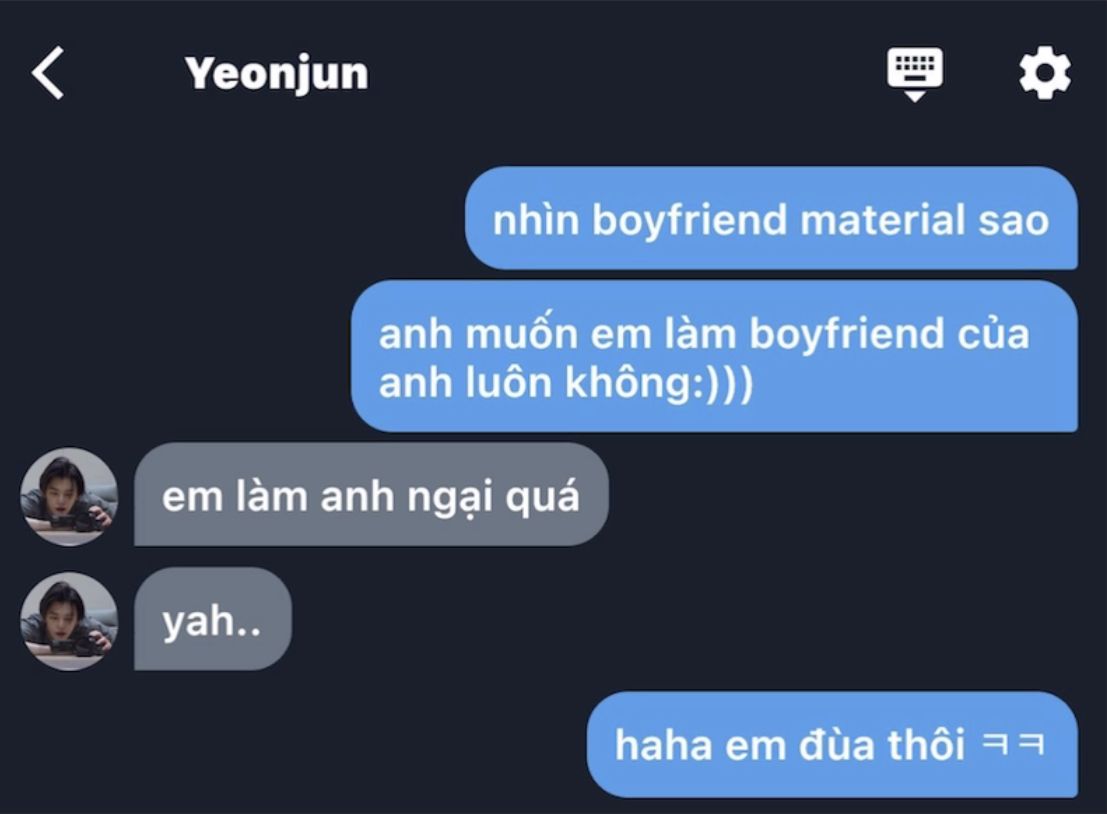Select the 'haha em đùa thôi' message bubble
Image resolution: width=1107 pixels, height=814 pixels.
pyautogui.click(x=832, y=744)
